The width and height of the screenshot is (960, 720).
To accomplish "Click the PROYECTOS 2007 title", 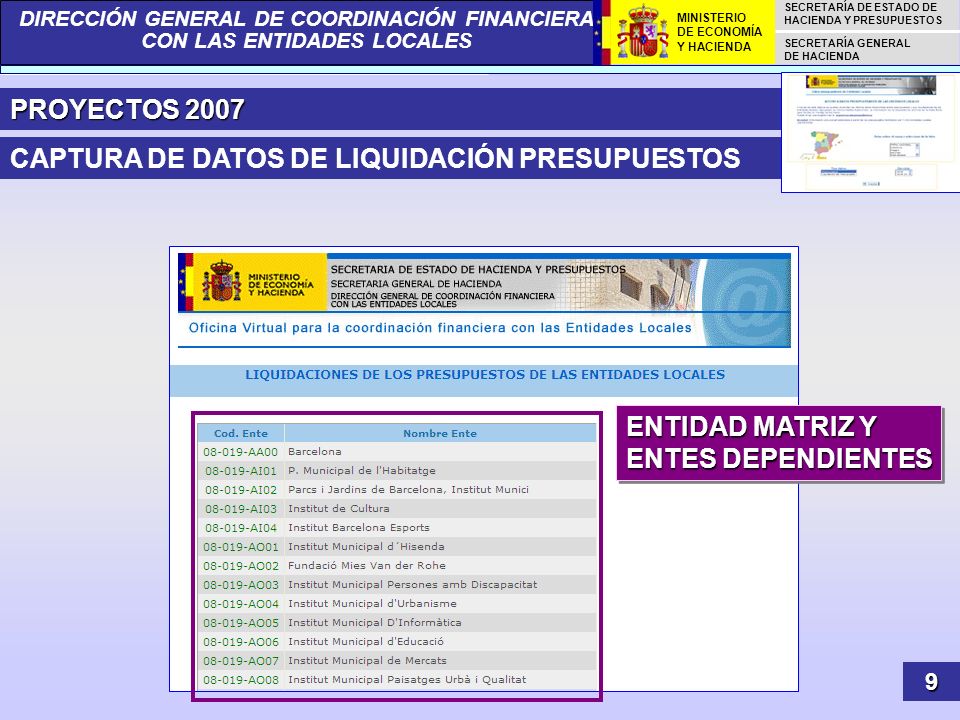I will click(127, 109).
